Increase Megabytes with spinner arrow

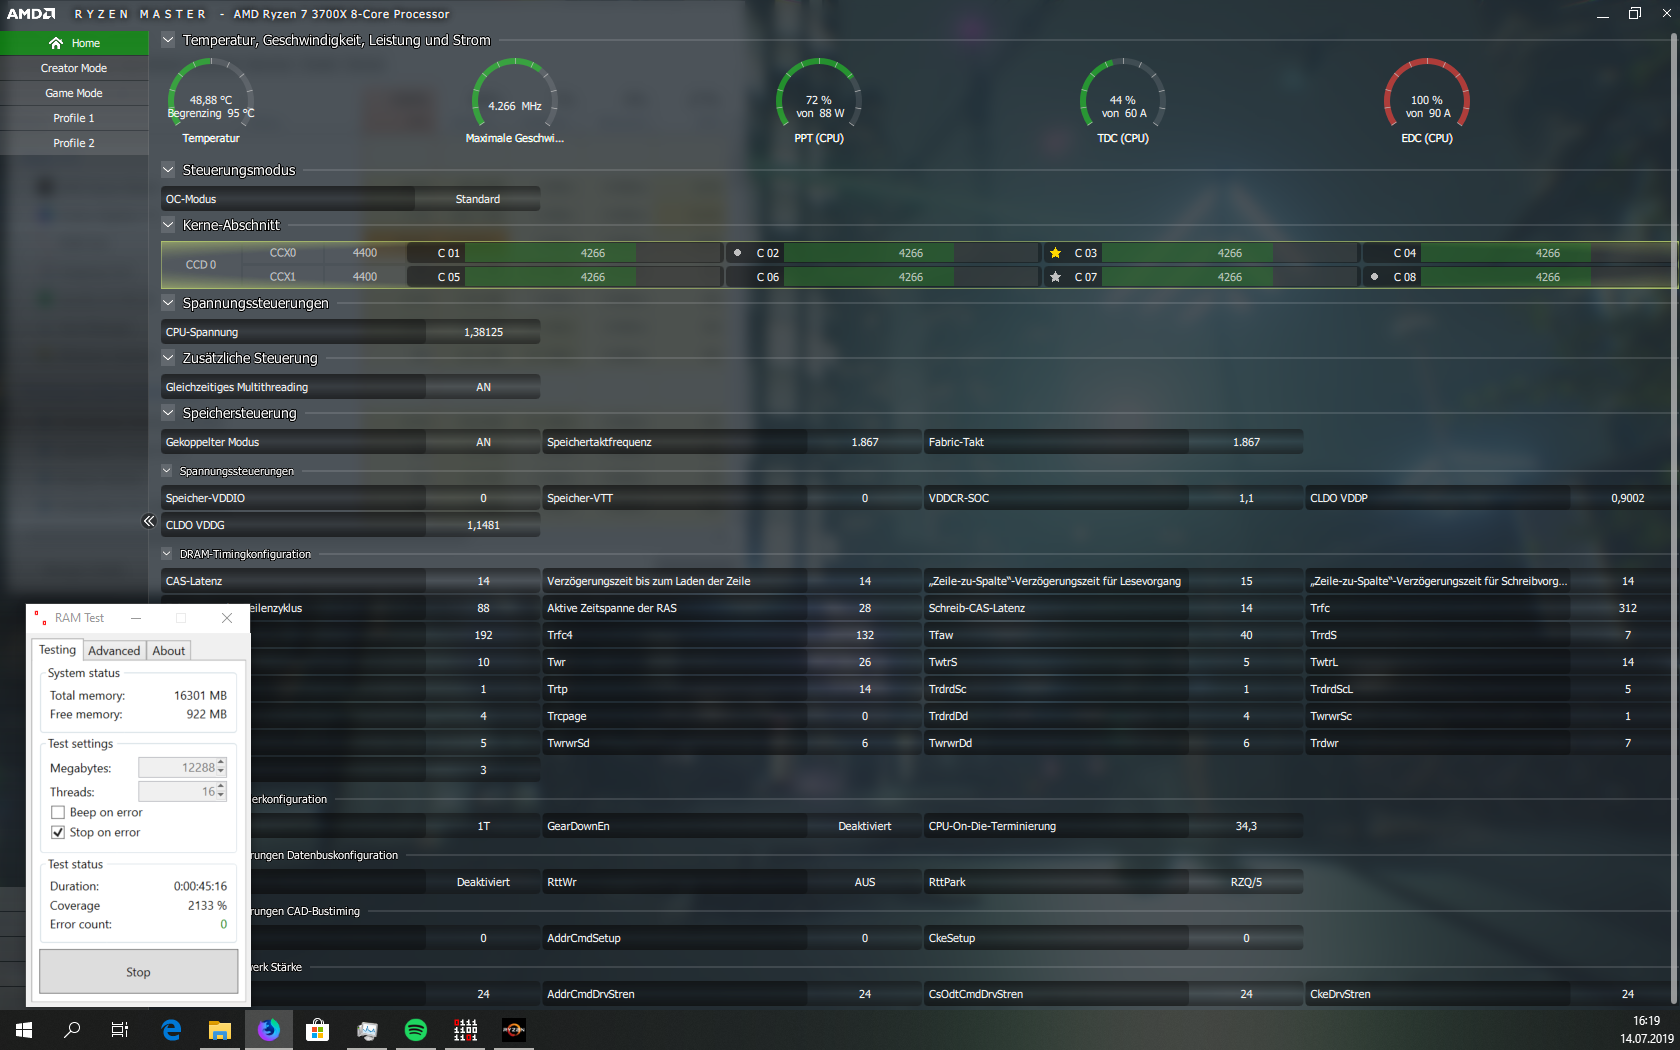(x=221, y=763)
